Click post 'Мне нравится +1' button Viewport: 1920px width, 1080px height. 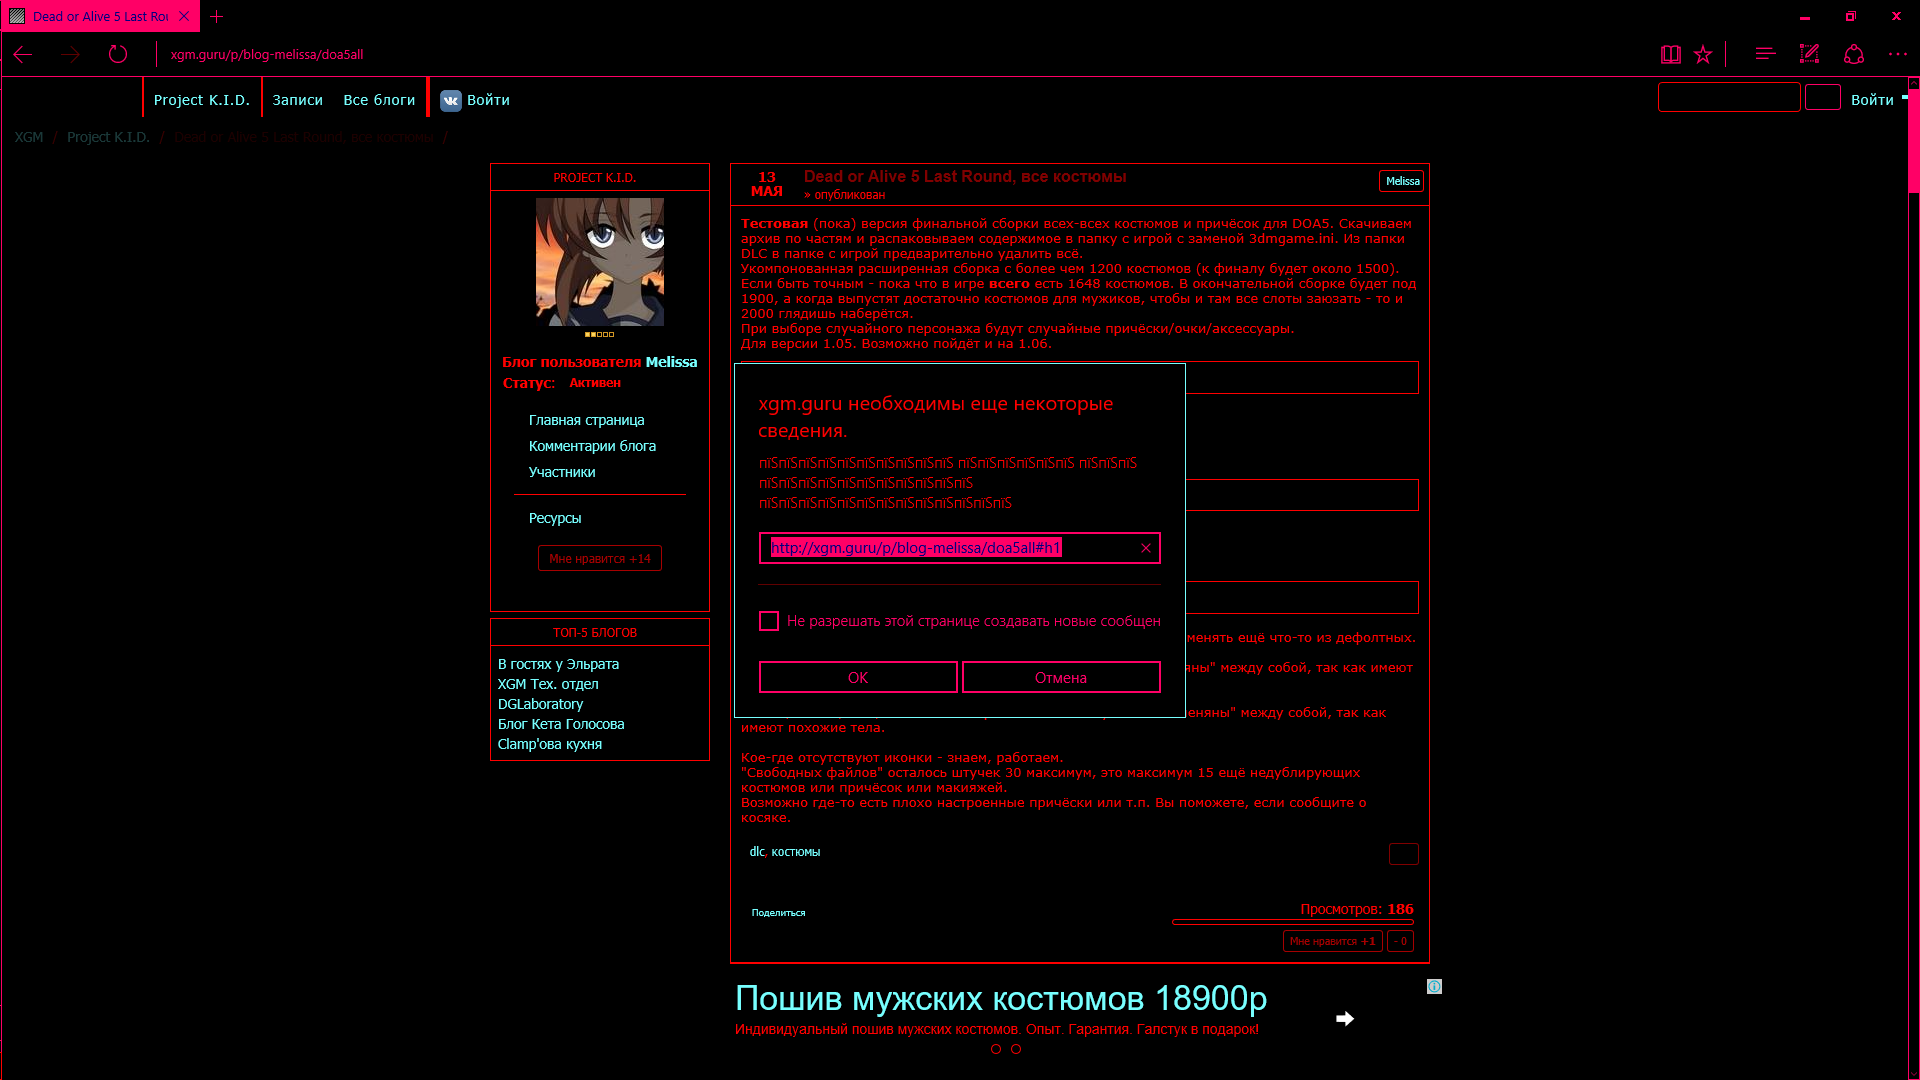tap(1333, 941)
